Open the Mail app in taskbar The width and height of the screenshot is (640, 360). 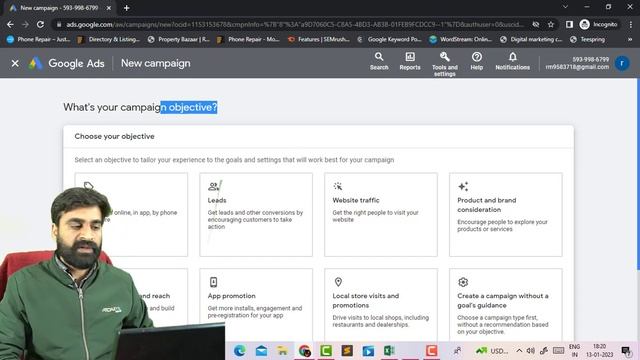point(261,351)
